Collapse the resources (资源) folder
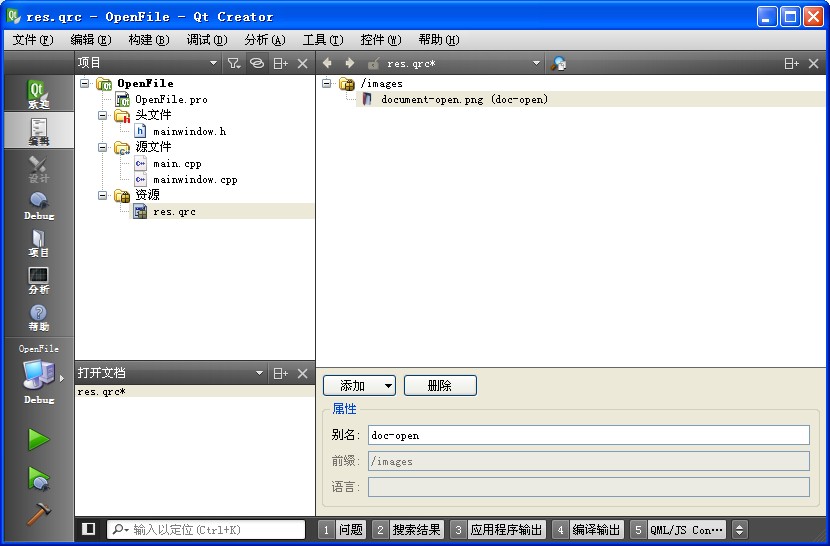Screen dimensions: 830x546 tap(103, 195)
